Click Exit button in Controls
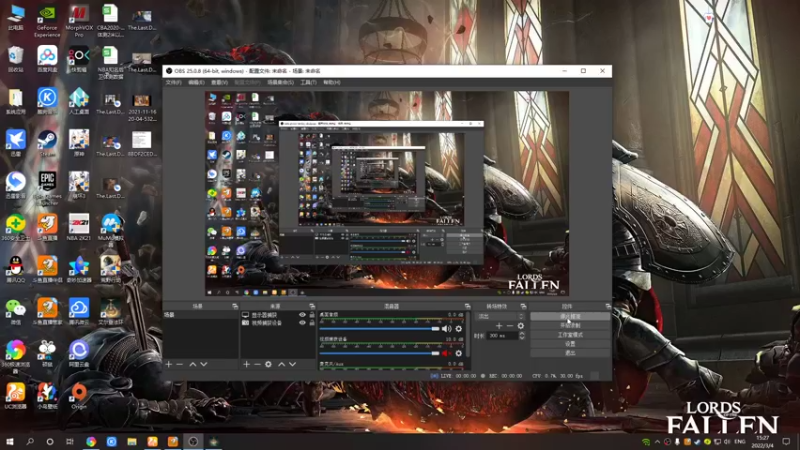Screen dimensions: 800x450 570,353
